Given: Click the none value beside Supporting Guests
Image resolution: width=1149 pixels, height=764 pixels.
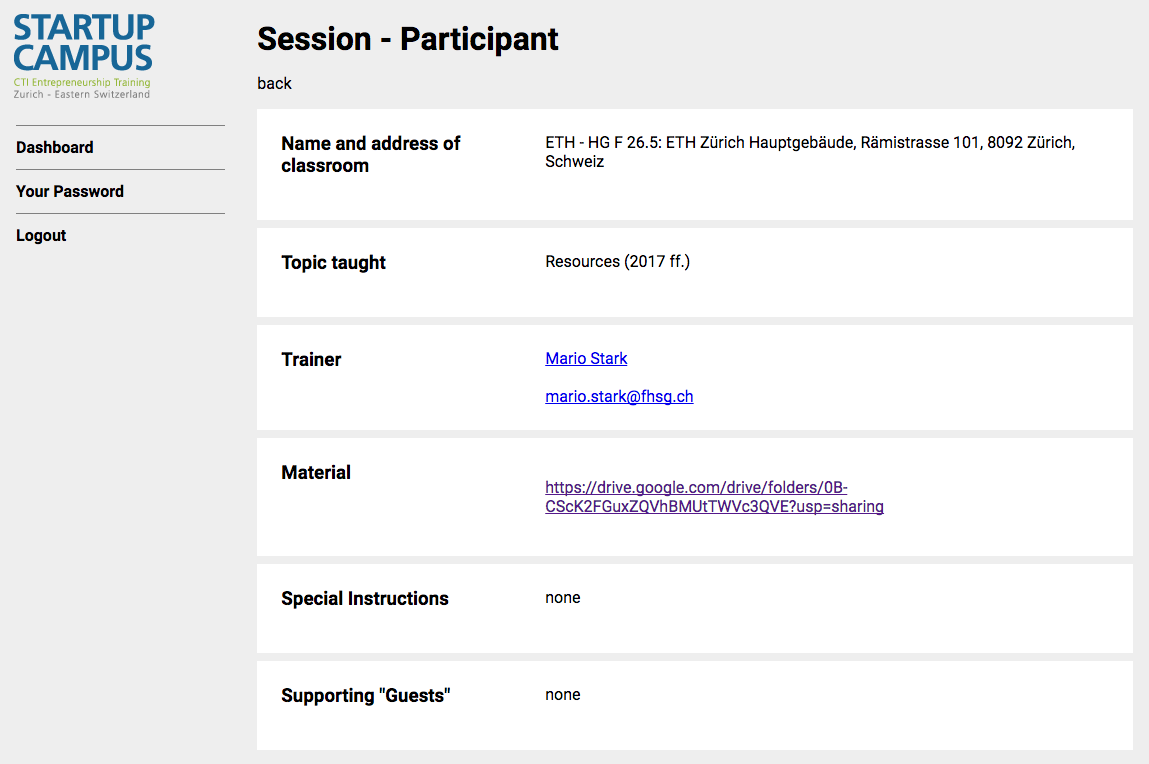Looking at the screenshot, I should 563,694.
